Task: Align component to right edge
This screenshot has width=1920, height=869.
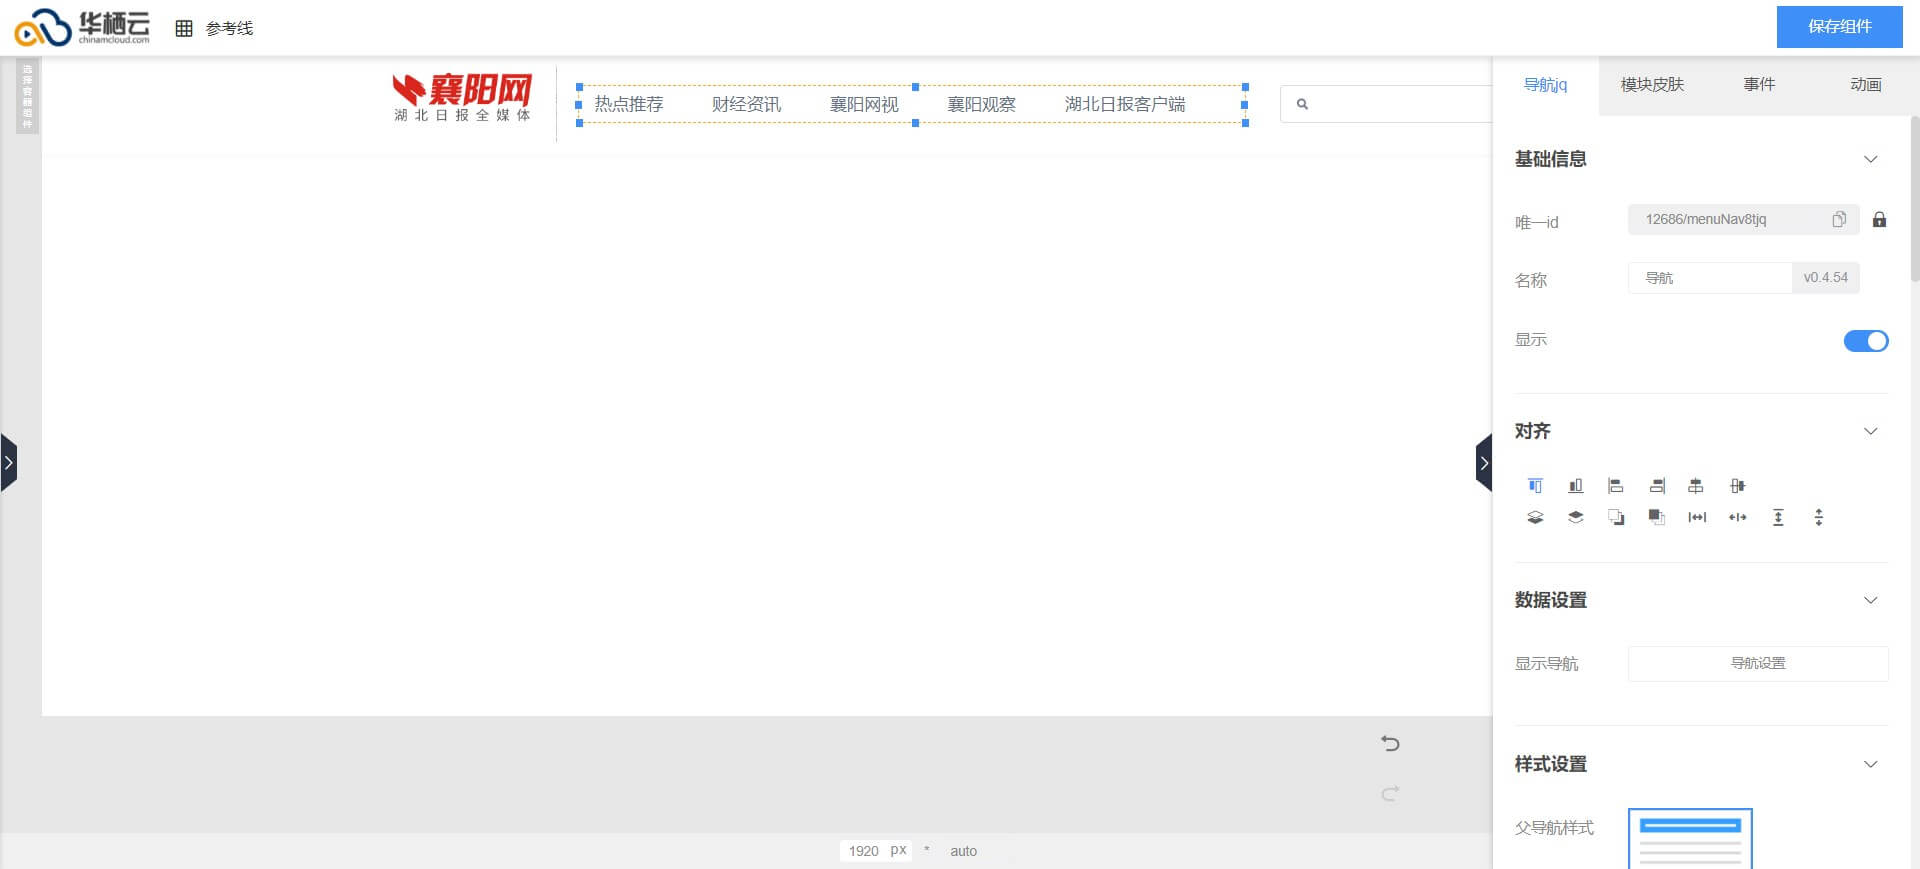Action: pyautogui.click(x=1656, y=486)
